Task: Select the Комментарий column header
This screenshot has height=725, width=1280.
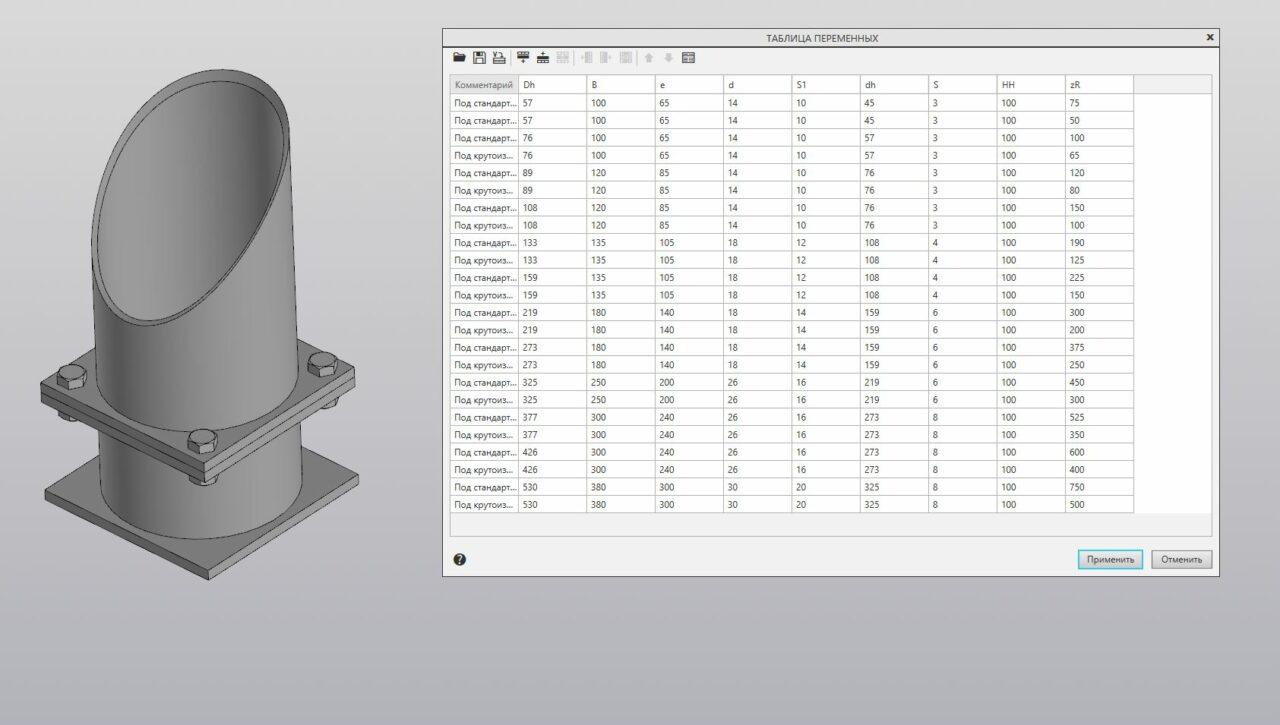Action: (x=484, y=85)
